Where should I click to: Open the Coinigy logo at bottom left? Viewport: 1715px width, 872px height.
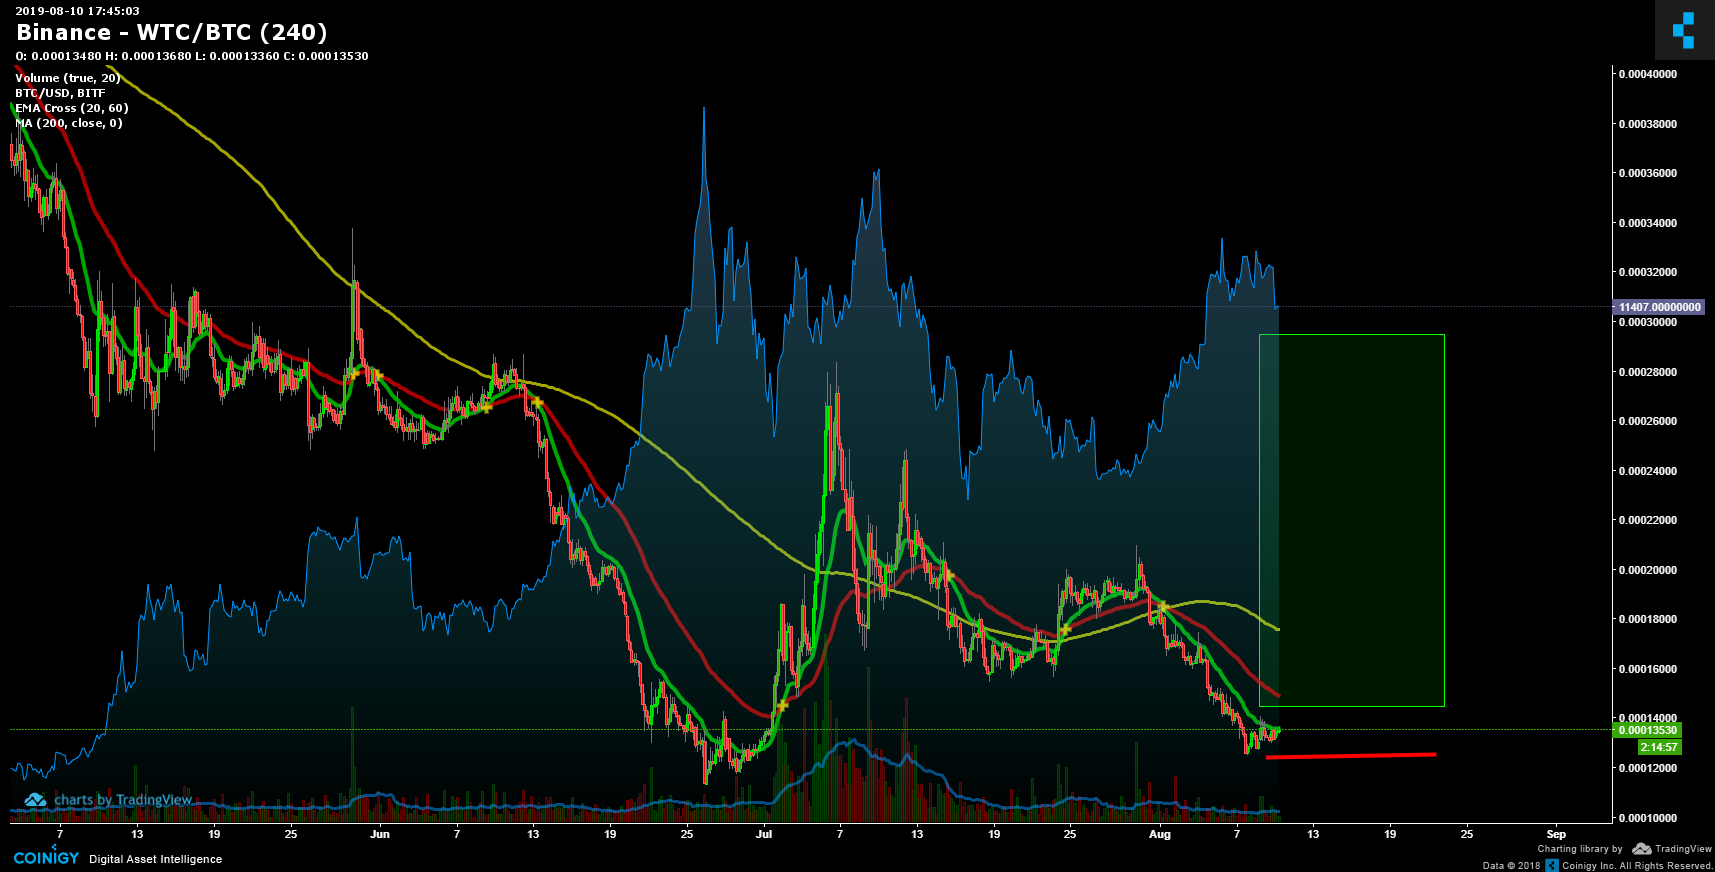tap(46, 857)
